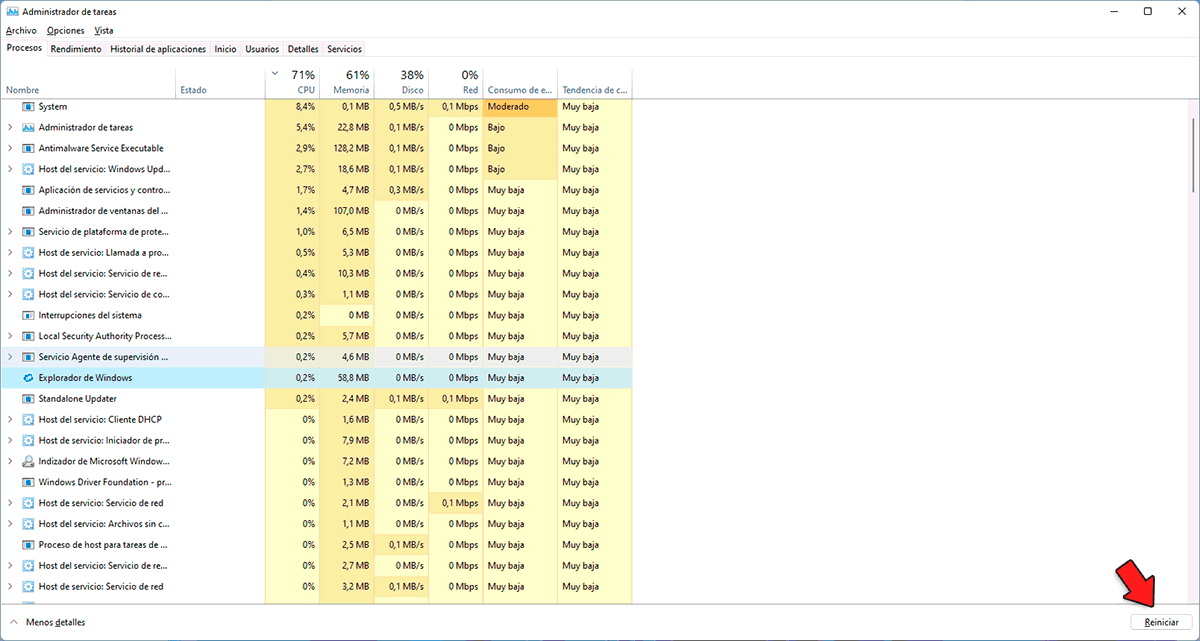This screenshot has height=641, width=1200.
Task: Click the Local Security Authority Process icon
Action: 28,336
